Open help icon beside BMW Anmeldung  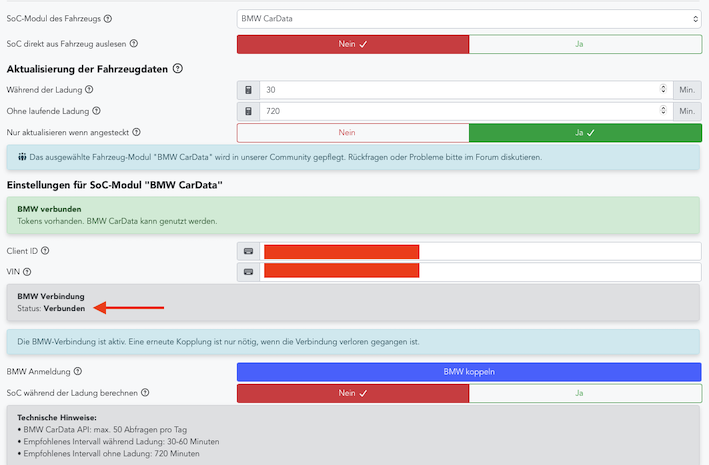[x=78, y=371]
